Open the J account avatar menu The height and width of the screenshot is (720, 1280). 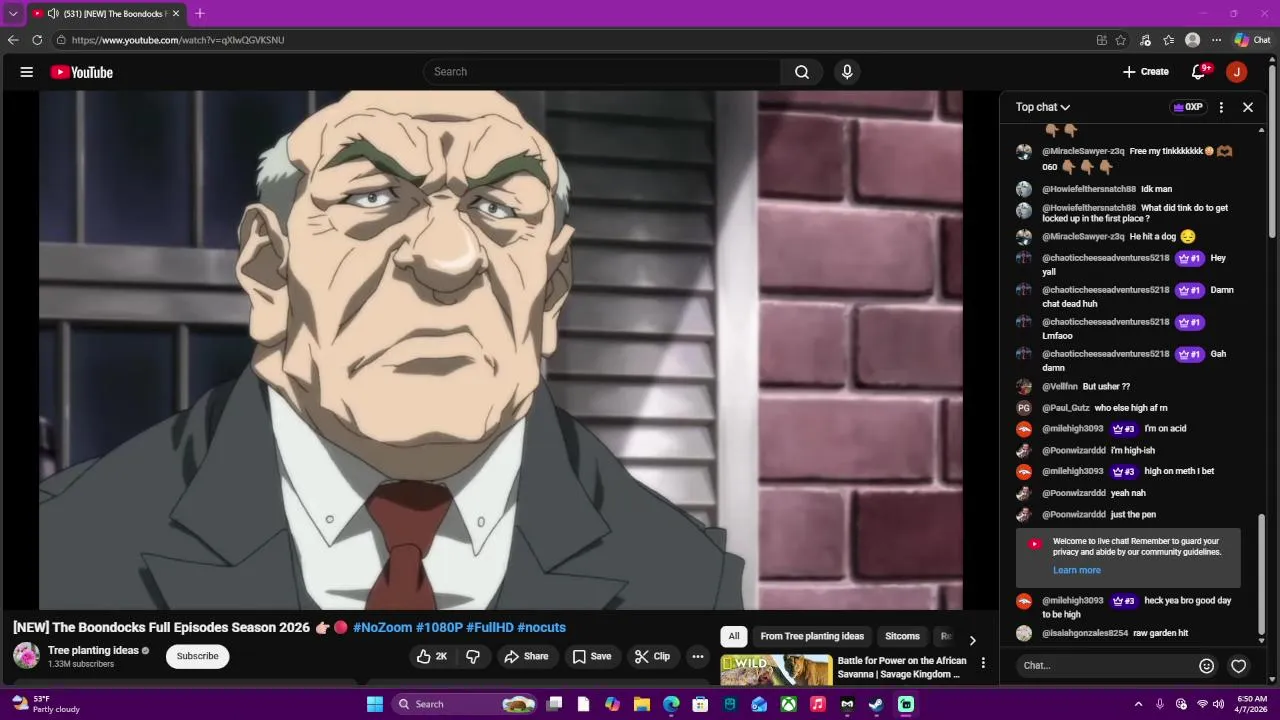tap(1237, 72)
